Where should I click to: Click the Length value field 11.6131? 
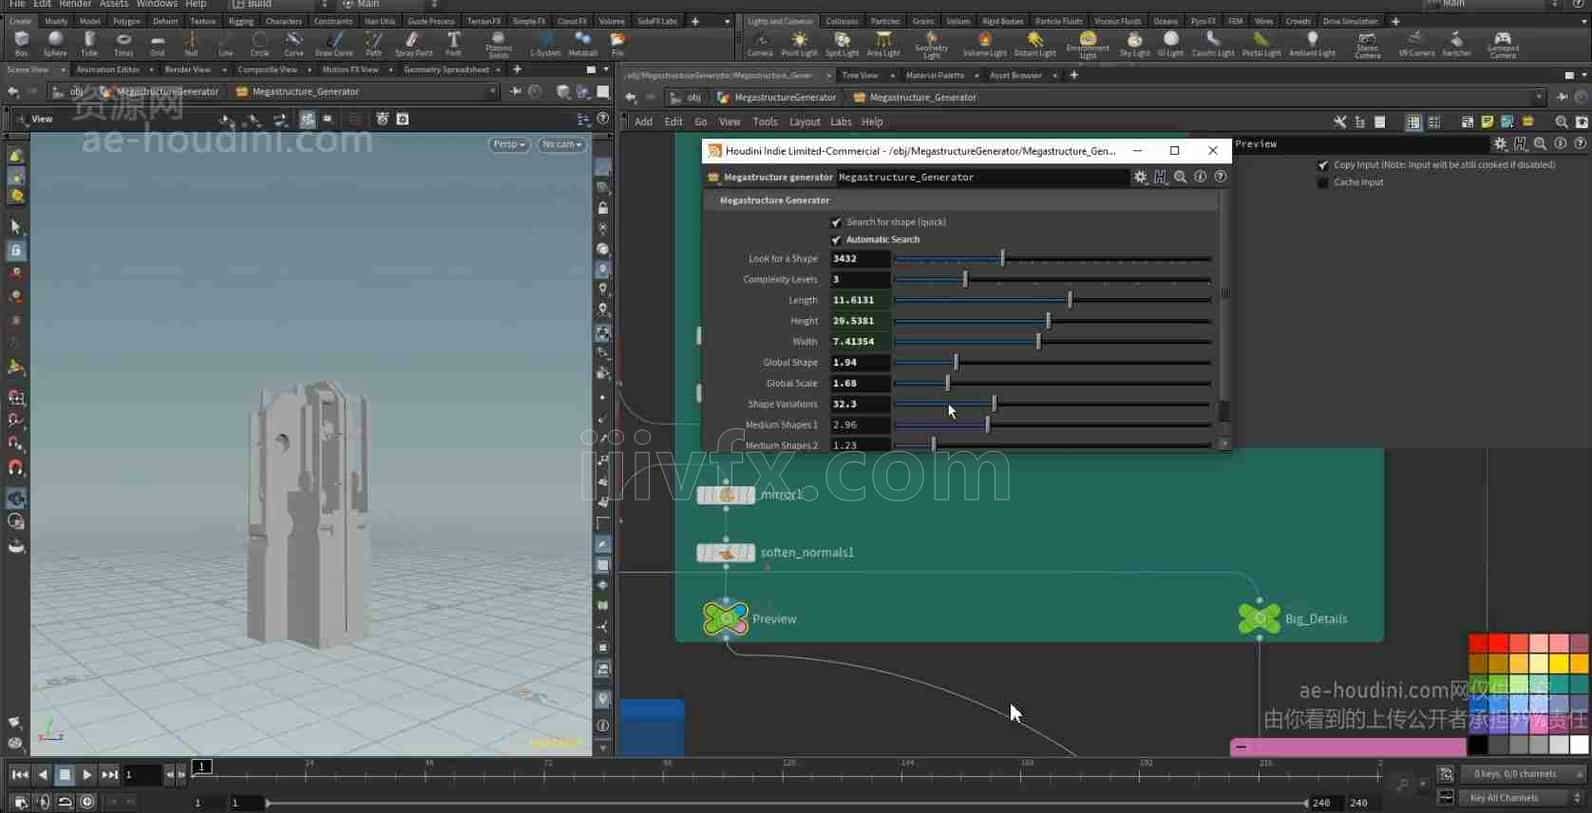[859, 300]
